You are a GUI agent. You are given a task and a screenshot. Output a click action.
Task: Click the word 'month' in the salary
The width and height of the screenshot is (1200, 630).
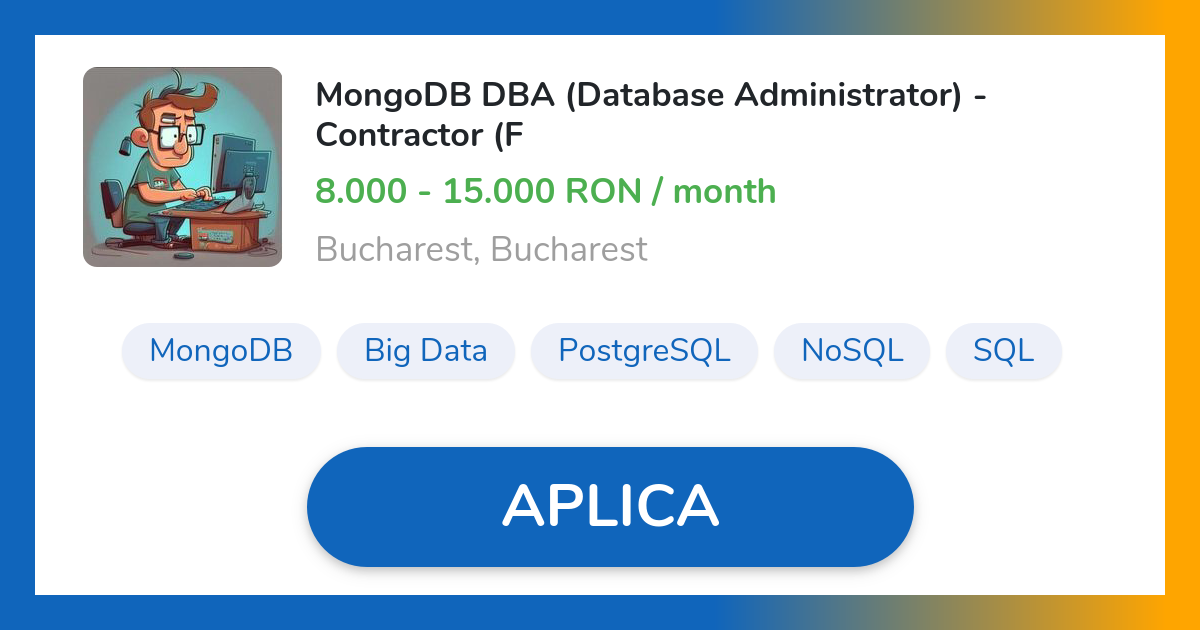coord(724,190)
